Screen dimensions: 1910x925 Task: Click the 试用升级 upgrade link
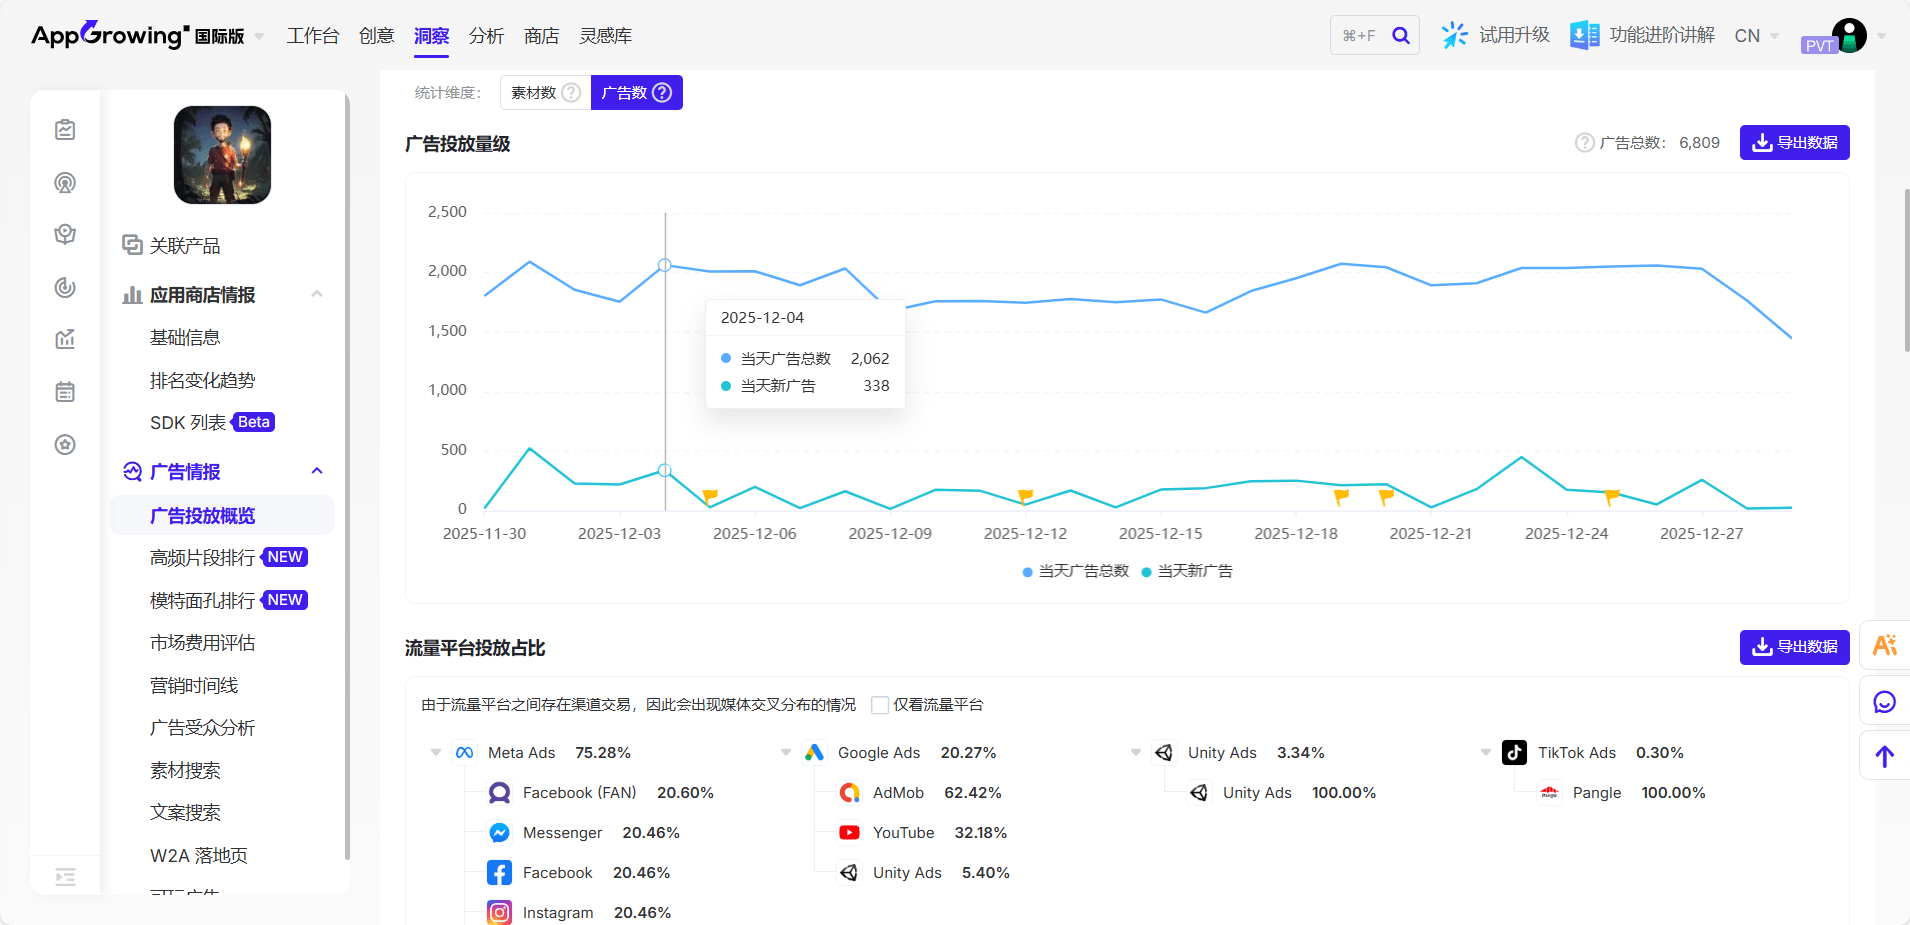tap(1496, 36)
